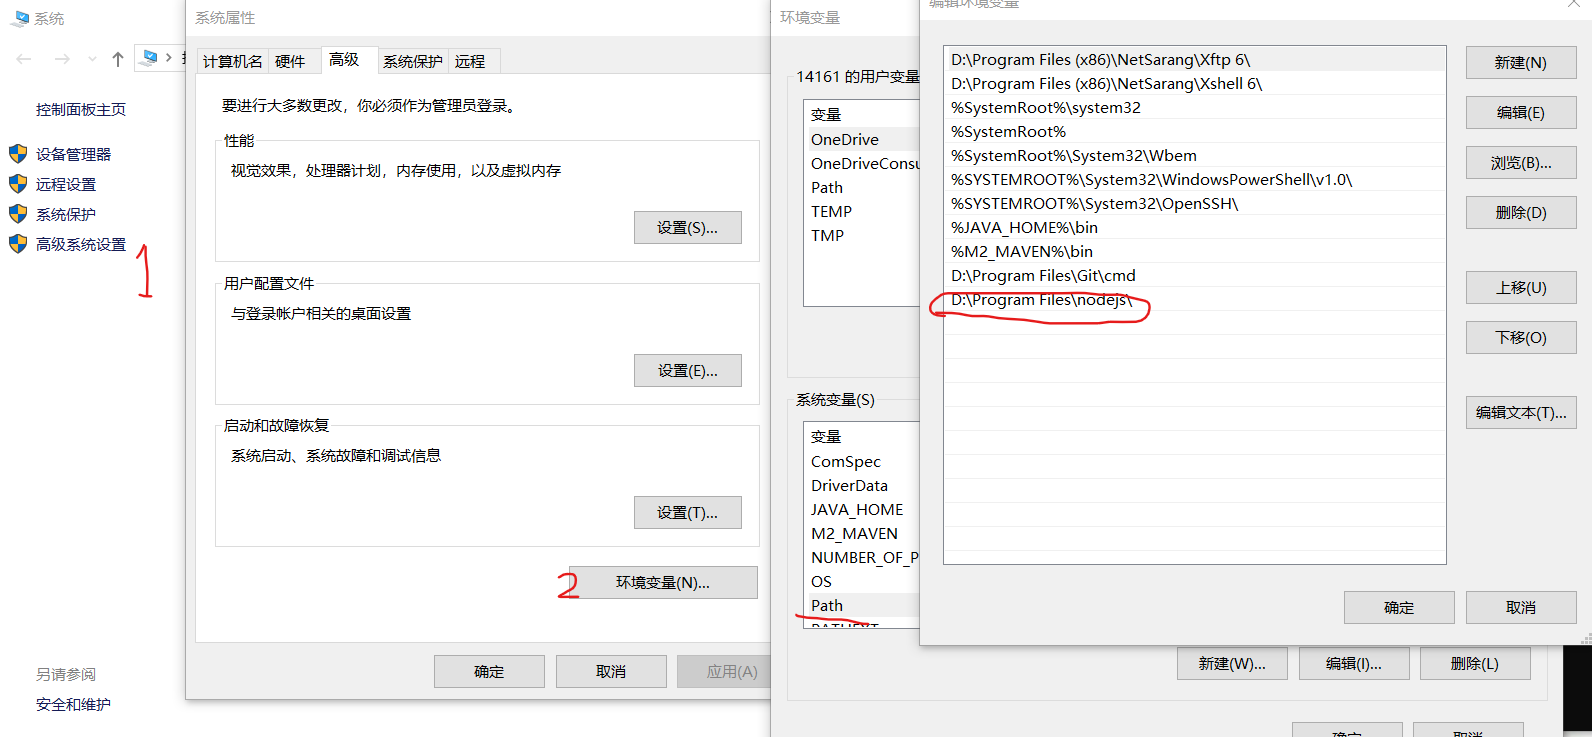Select Path in system variables list
The image size is (1592, 737).
coord(862,605)
